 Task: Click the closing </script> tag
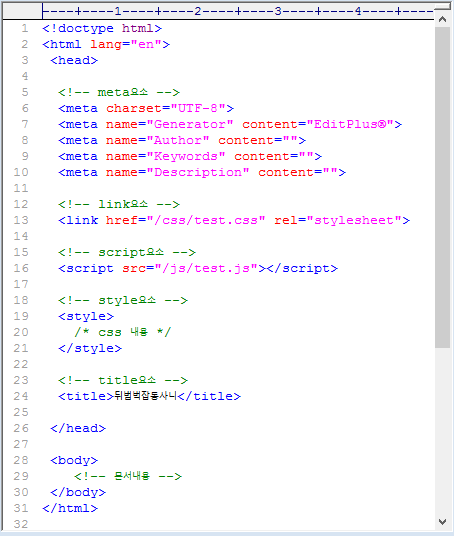[302, 269]
